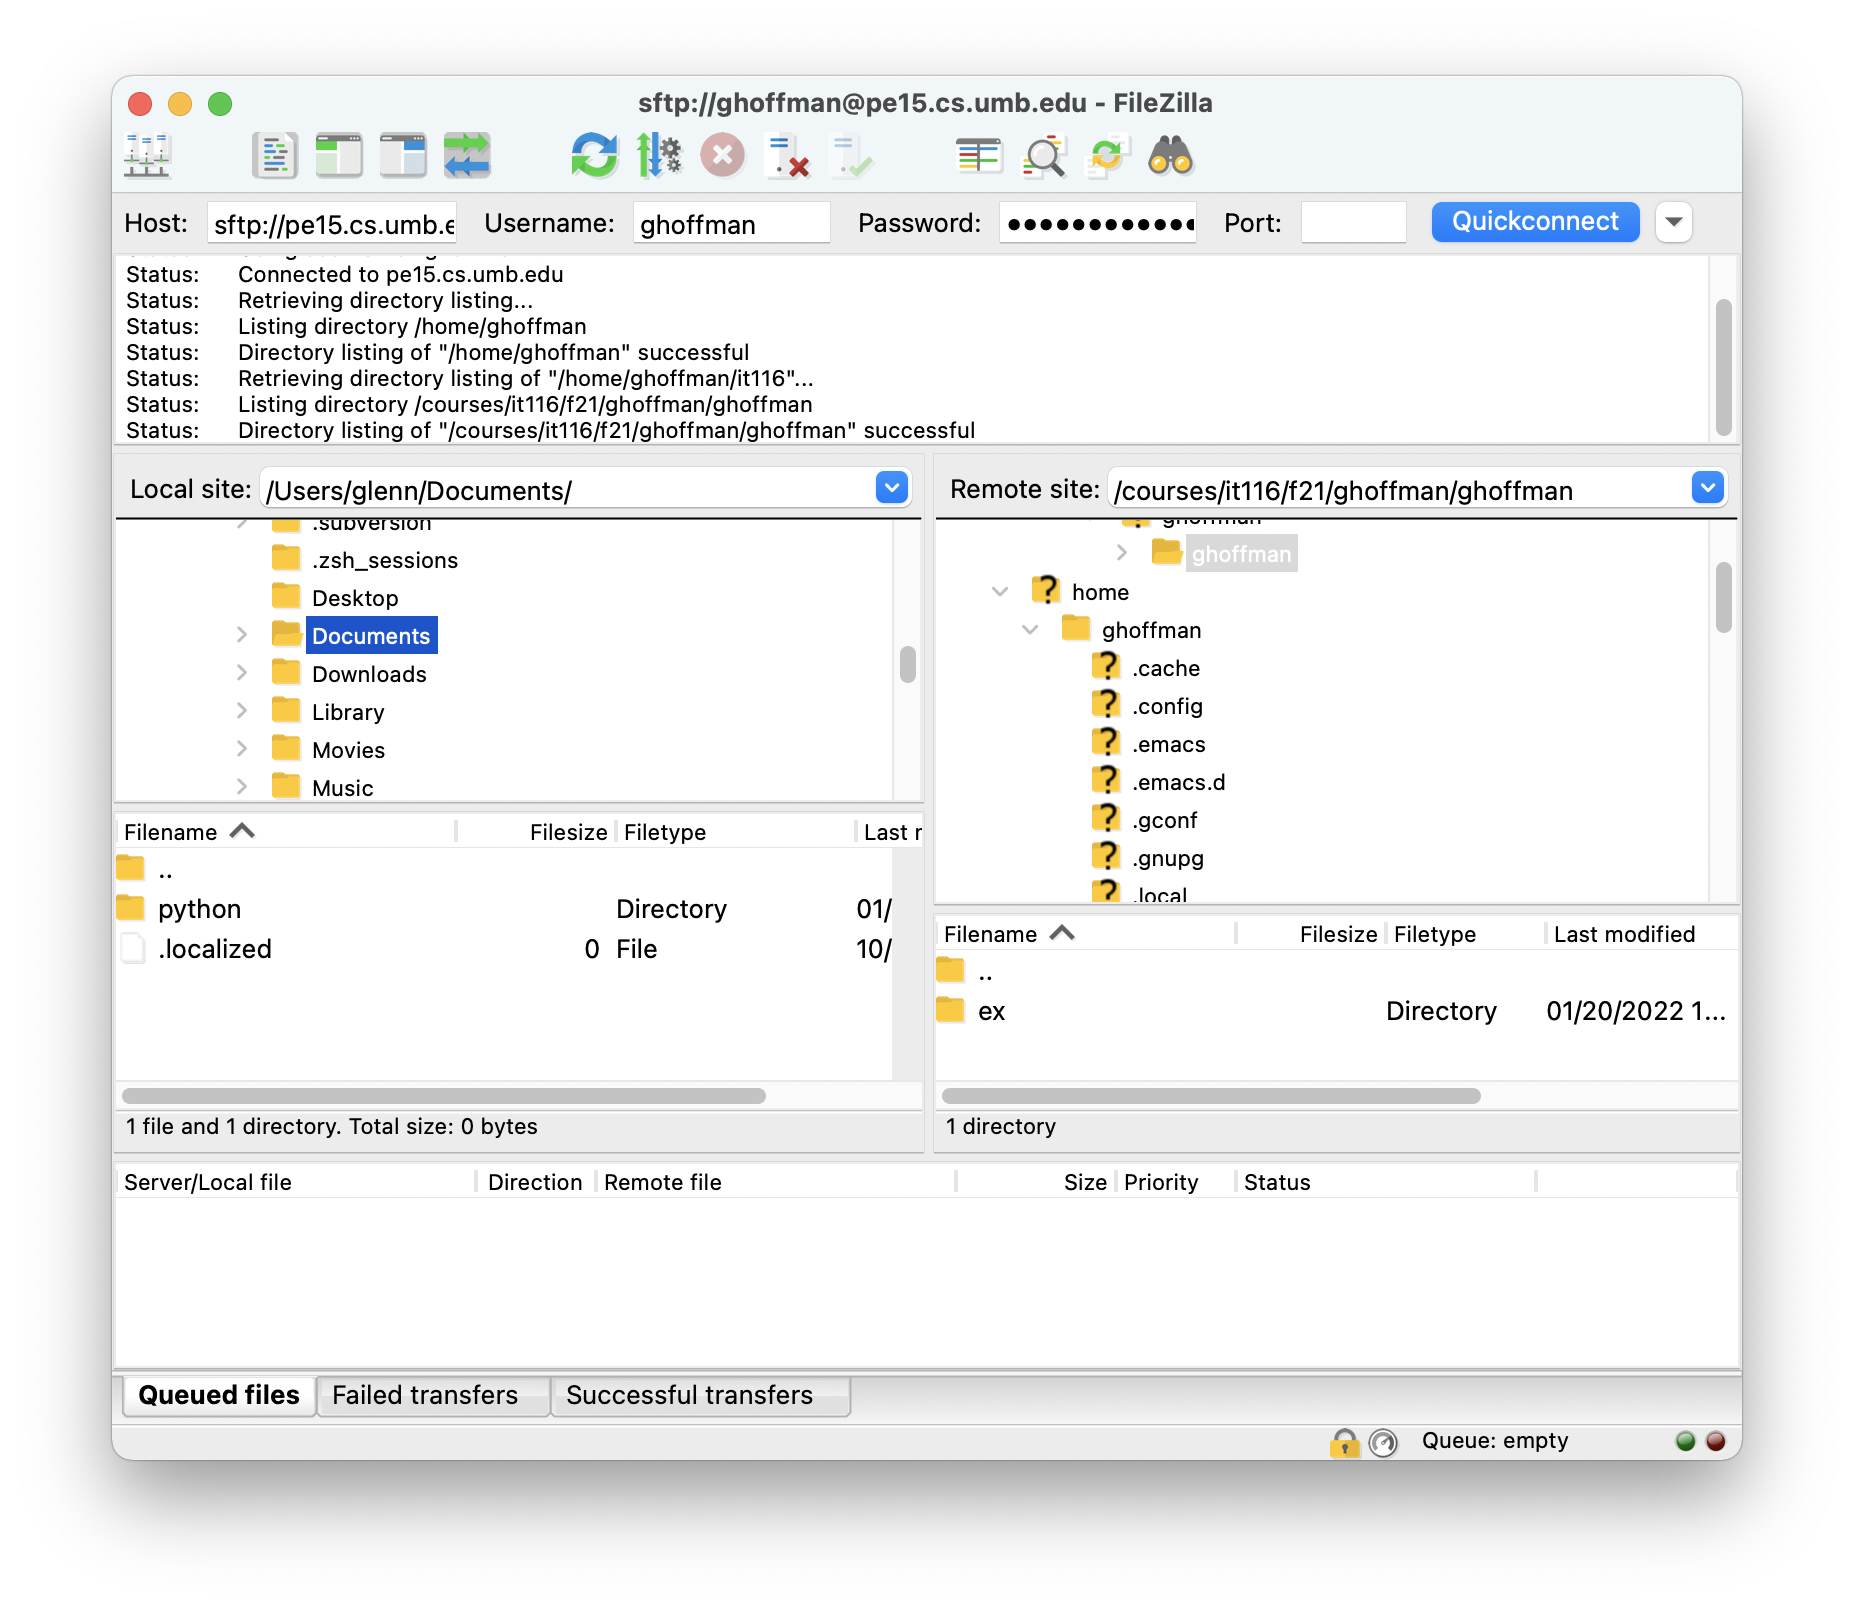
Task: Reconnect to last server icon
Action: (851, 157)
